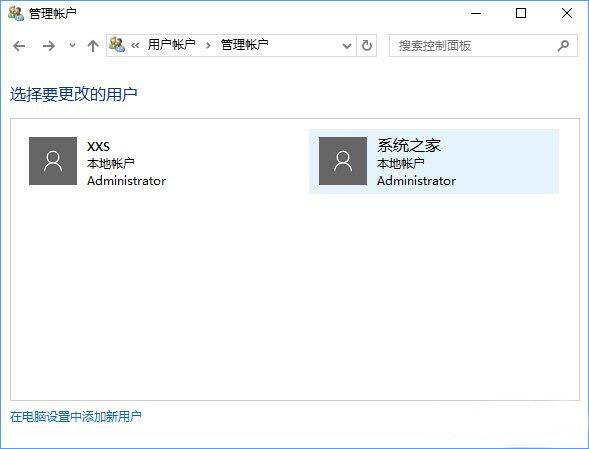Maximize the 管理帐户 window

tap(521, 13)
